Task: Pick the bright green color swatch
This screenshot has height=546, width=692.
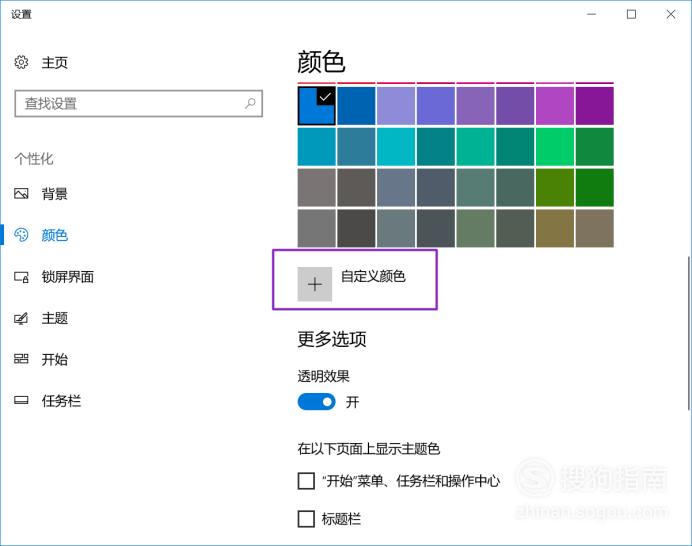Action: 555,147
